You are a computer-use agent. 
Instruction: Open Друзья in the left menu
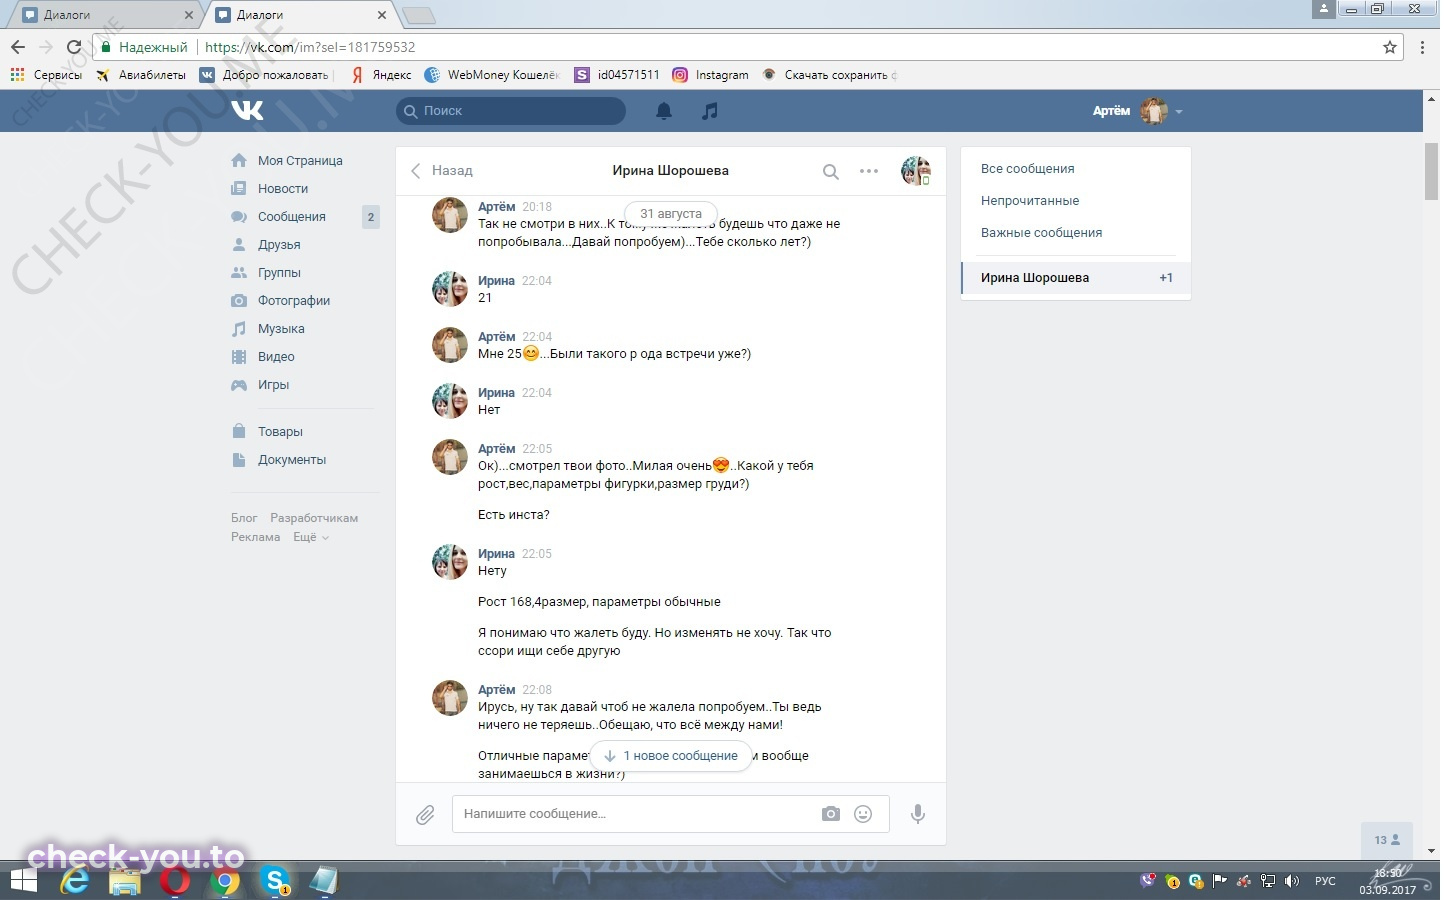point(279,245)
